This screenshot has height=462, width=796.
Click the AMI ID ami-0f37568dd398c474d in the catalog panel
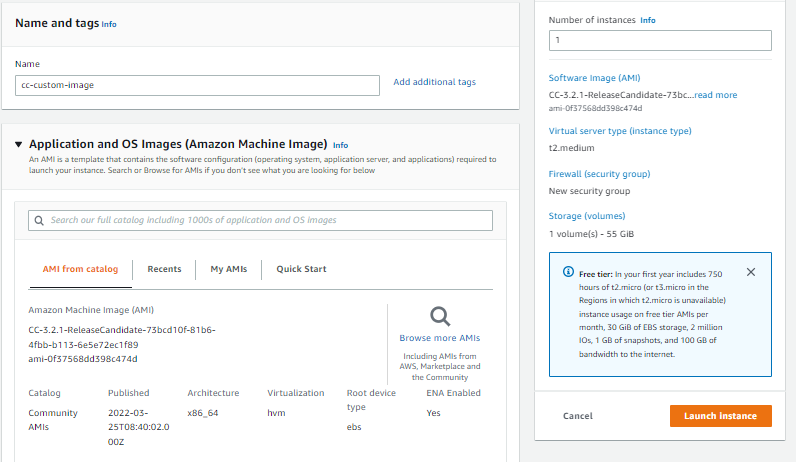click(83, 359)
